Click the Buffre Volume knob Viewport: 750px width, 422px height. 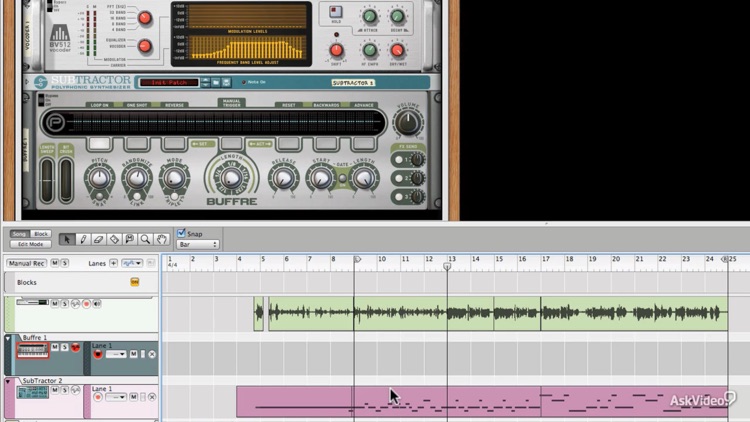(408, 122)
